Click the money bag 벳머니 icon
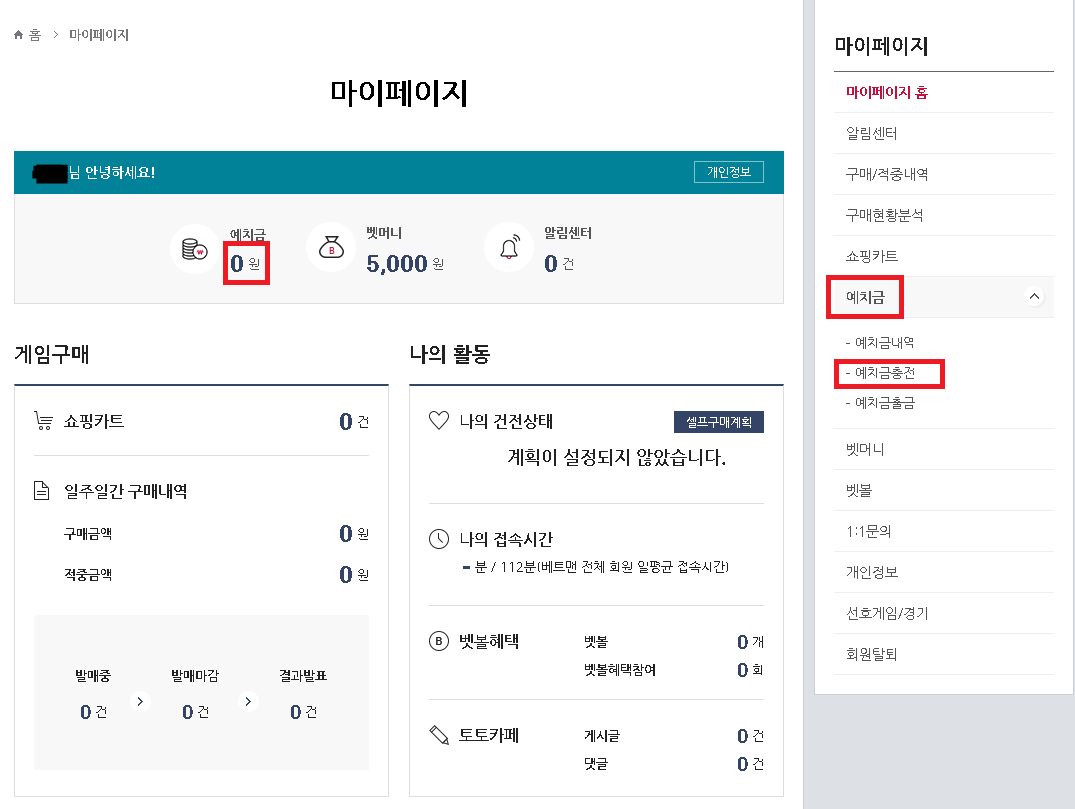 [x=331, y=247]
